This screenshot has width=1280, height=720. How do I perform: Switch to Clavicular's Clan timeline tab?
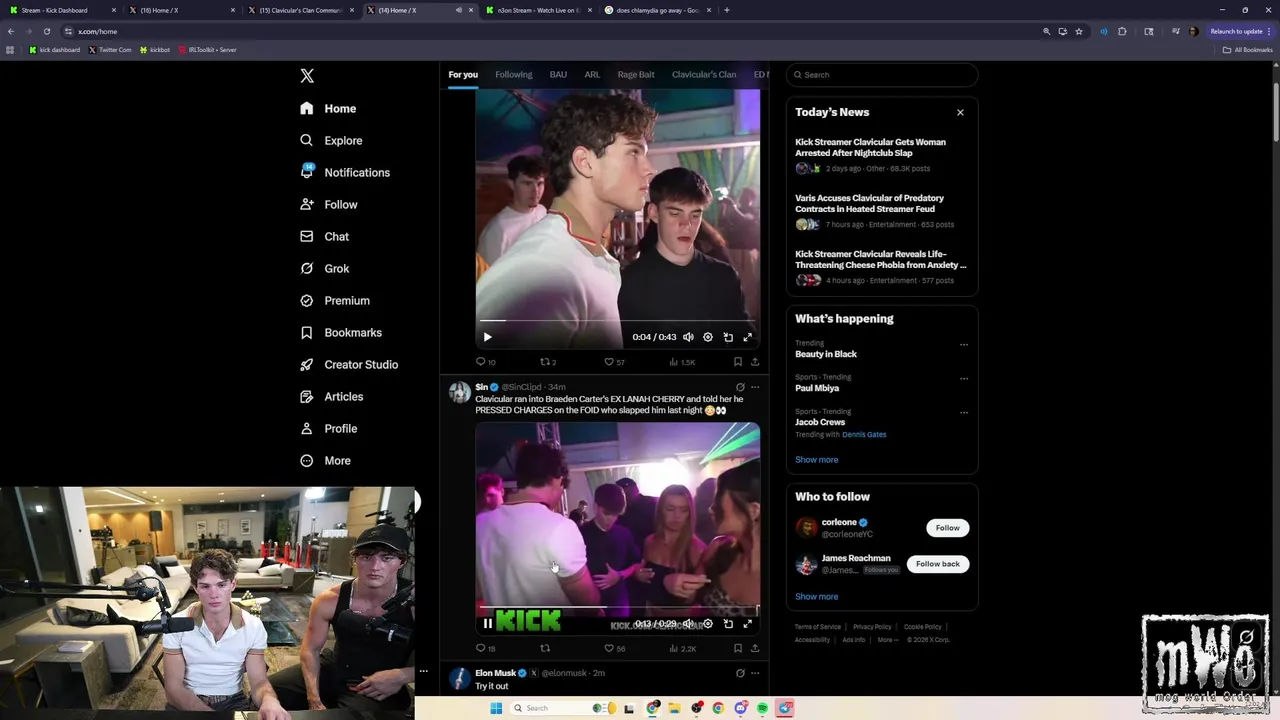tap(704, 75)
